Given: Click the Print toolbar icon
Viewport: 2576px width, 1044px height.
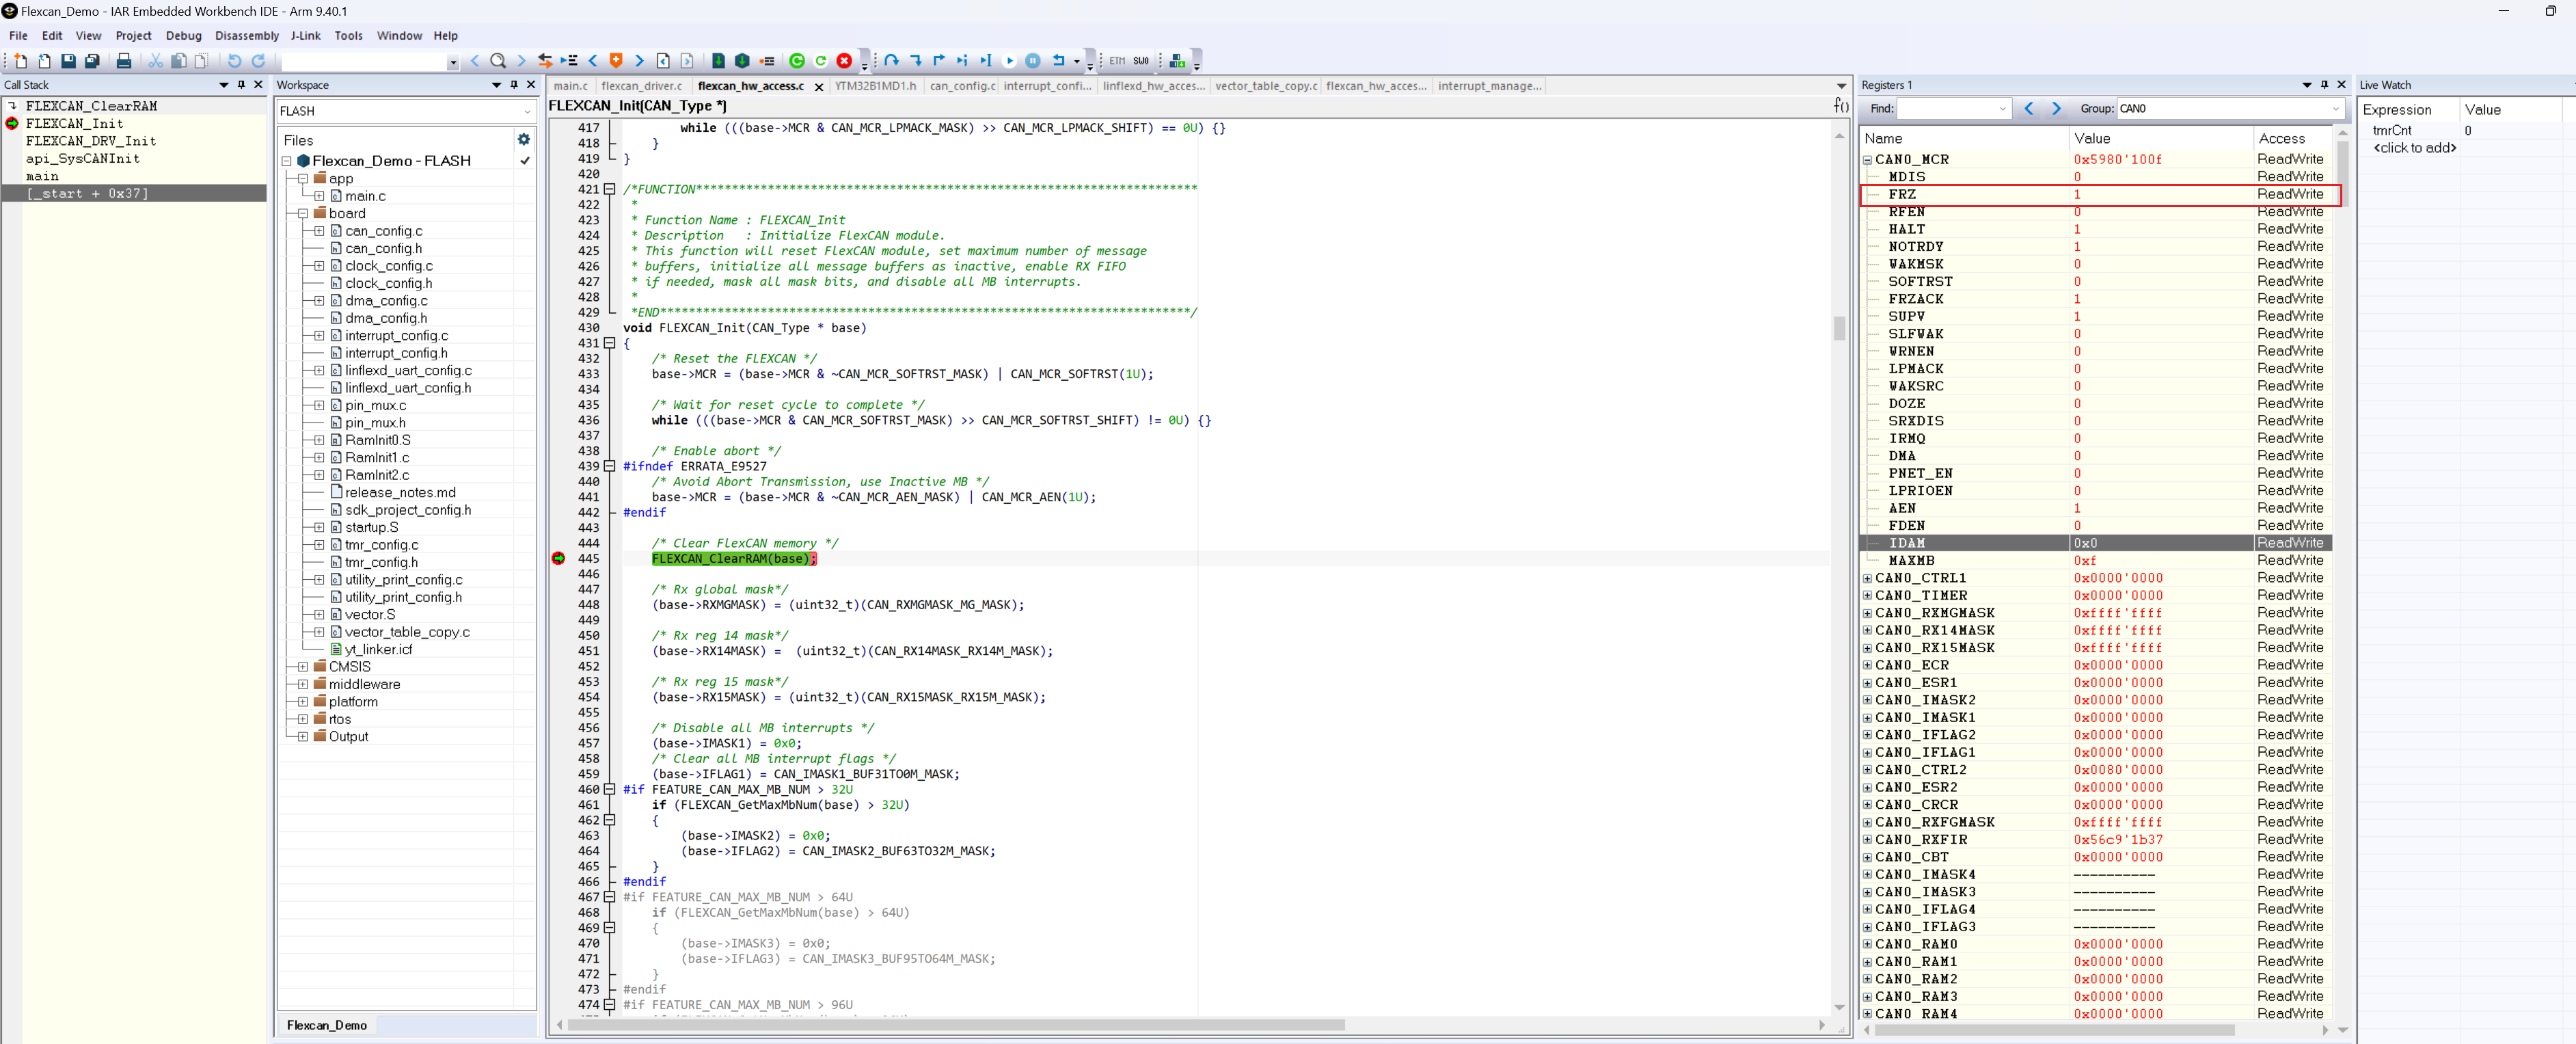Looking at the screenshot, I should (124, 61).
